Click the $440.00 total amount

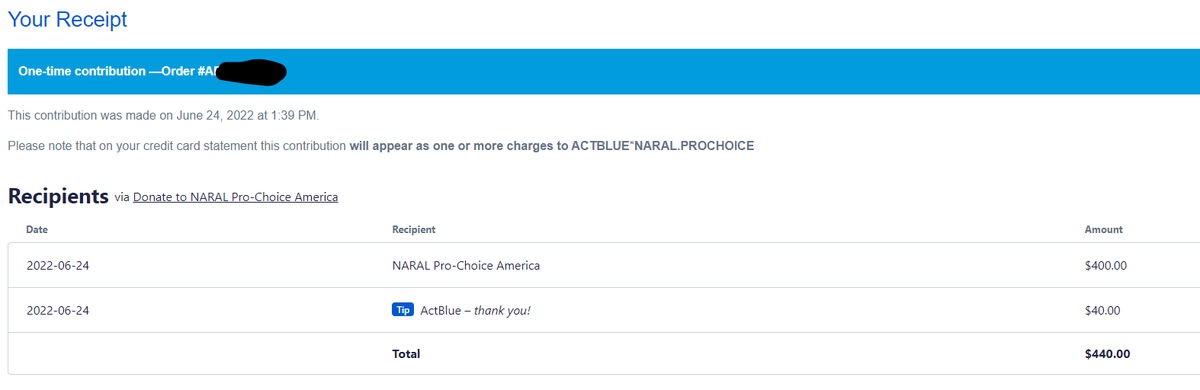click(x=1107, y=354)
